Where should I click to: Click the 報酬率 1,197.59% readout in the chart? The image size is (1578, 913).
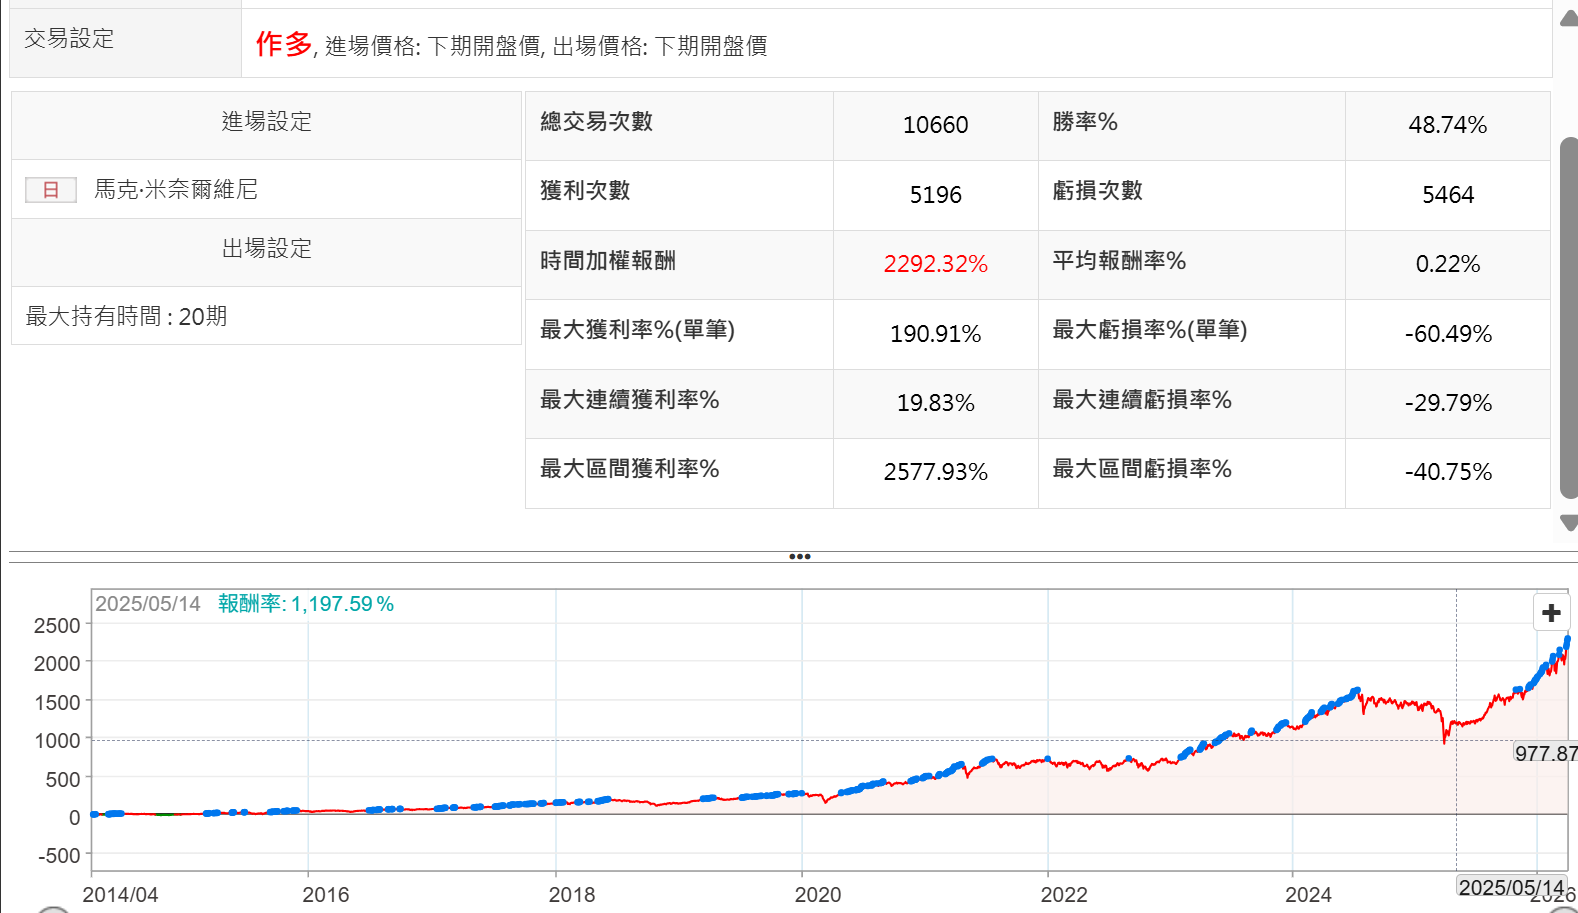pyautogui.click(x=306, y=604)
